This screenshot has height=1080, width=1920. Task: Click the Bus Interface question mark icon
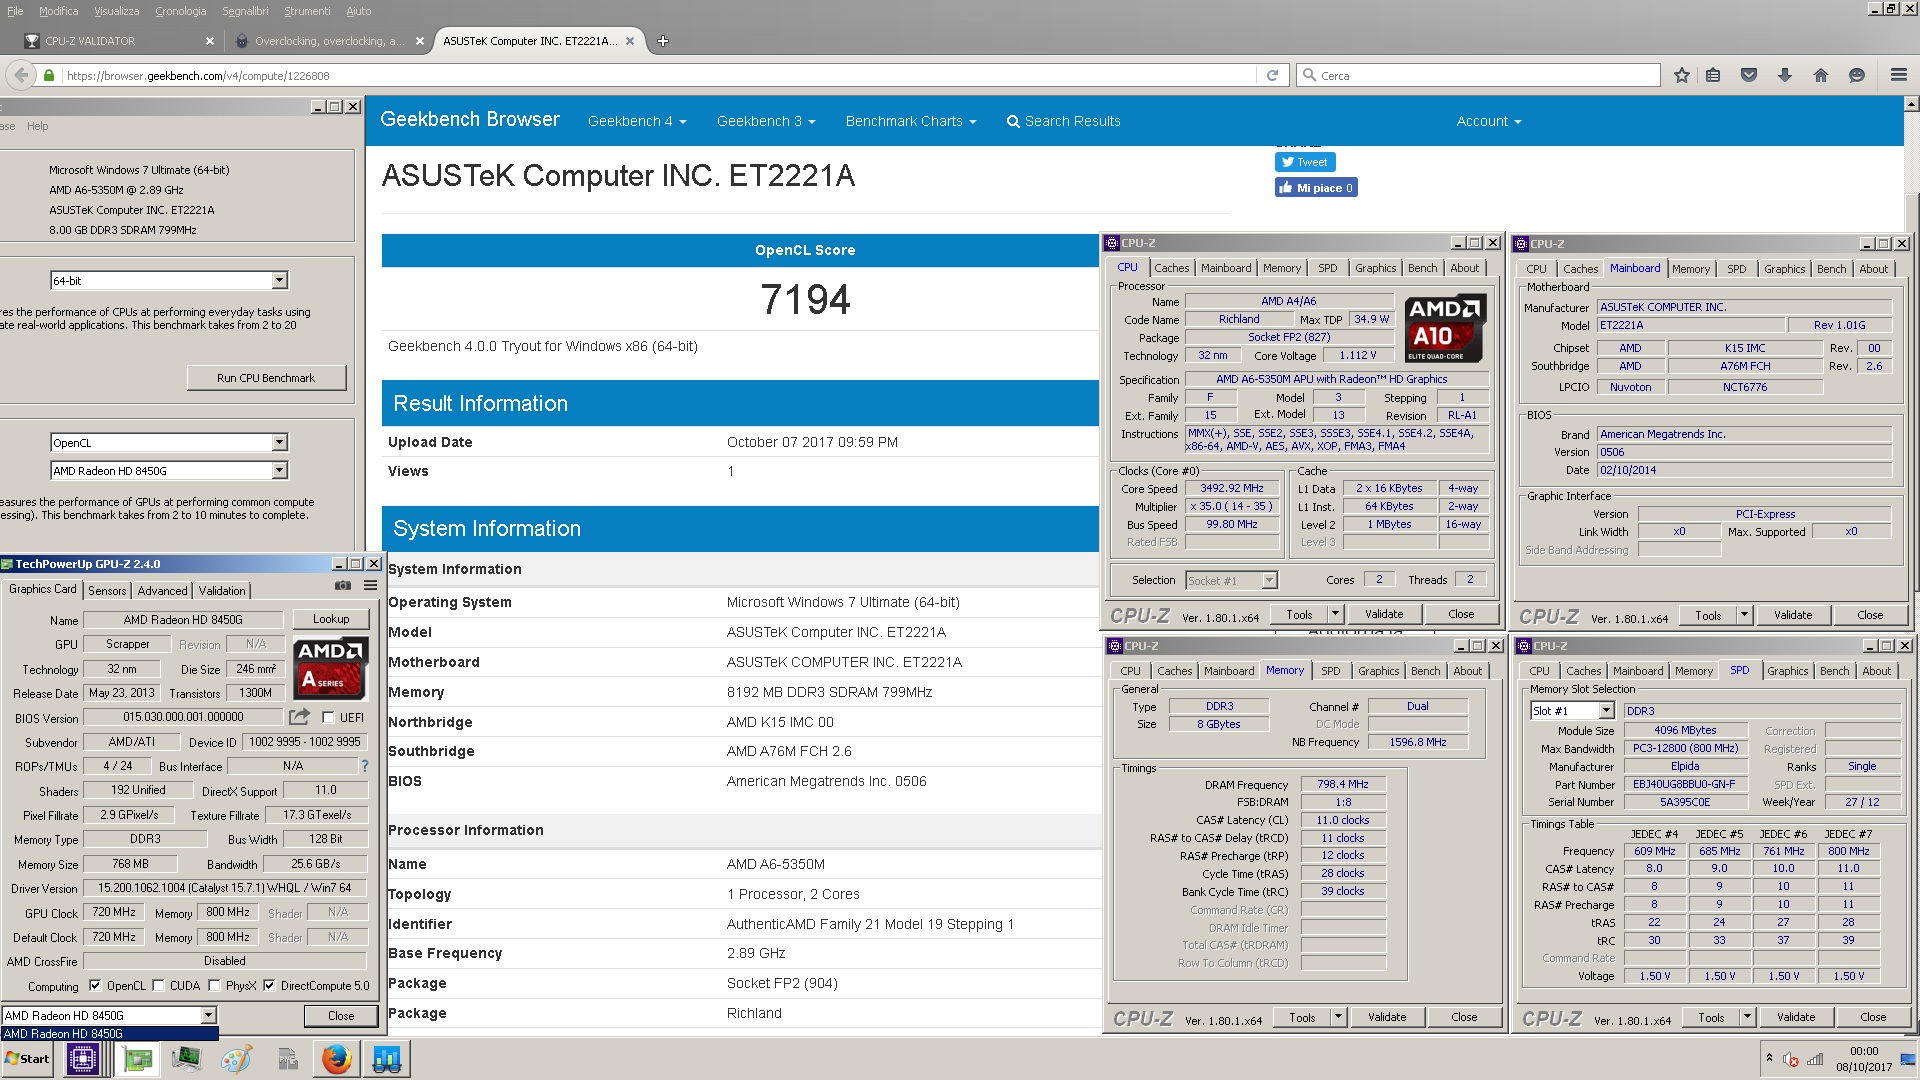point(365,766)
